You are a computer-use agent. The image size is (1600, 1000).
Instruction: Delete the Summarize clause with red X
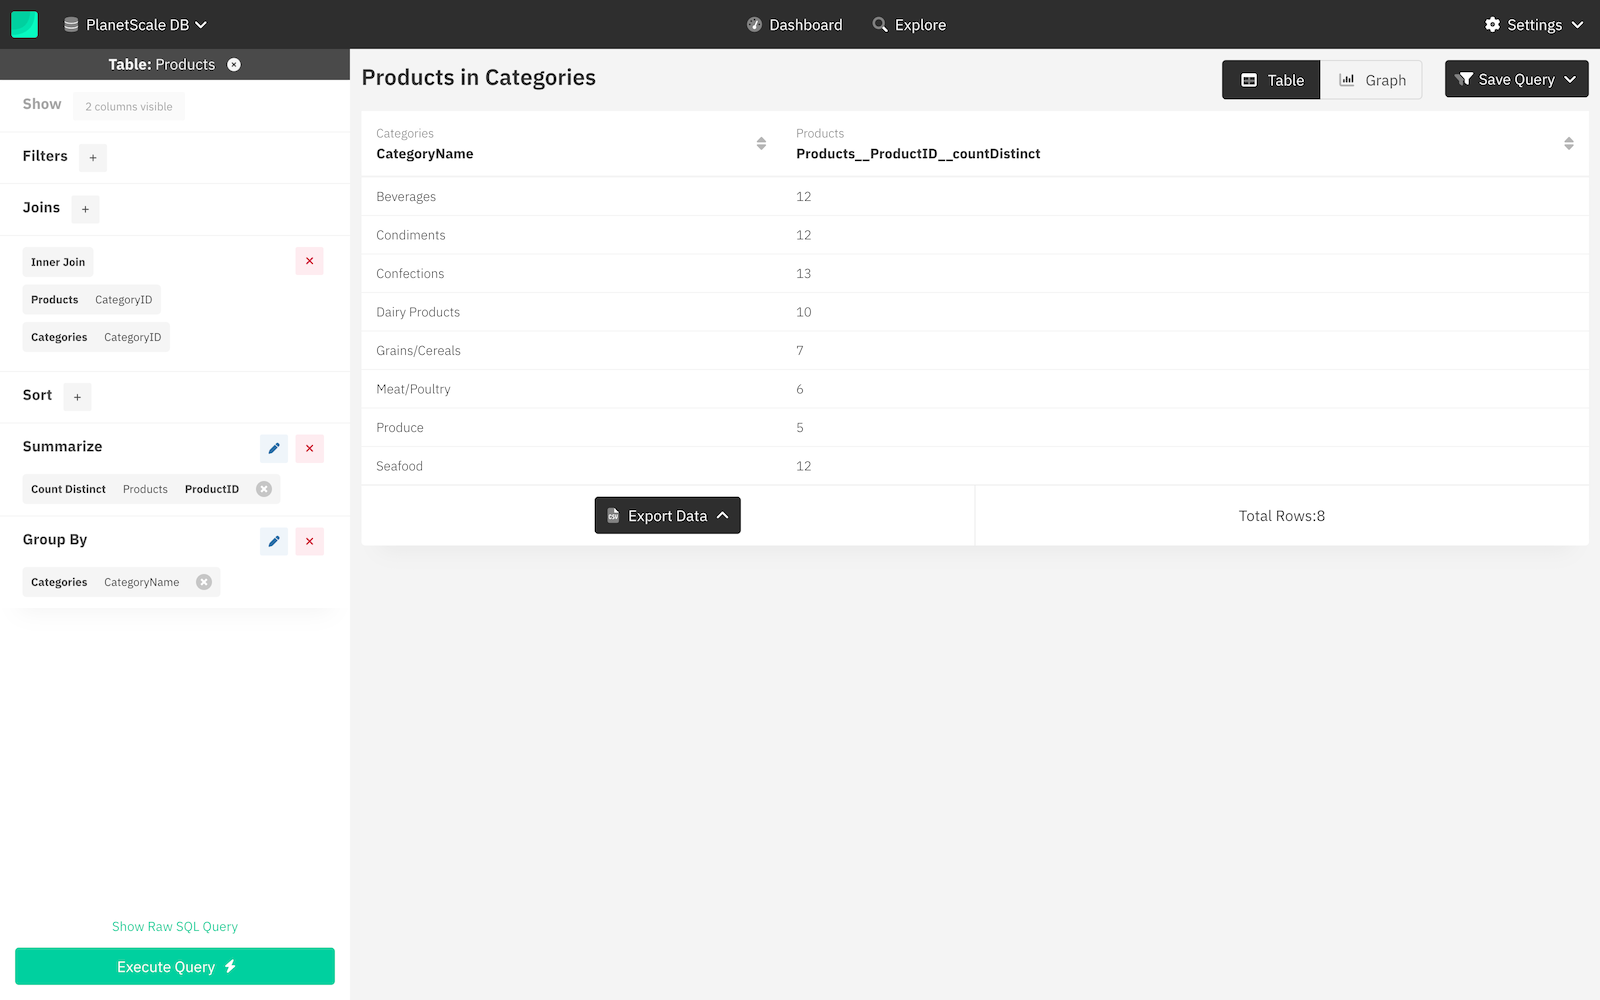[x=309, y=448]
